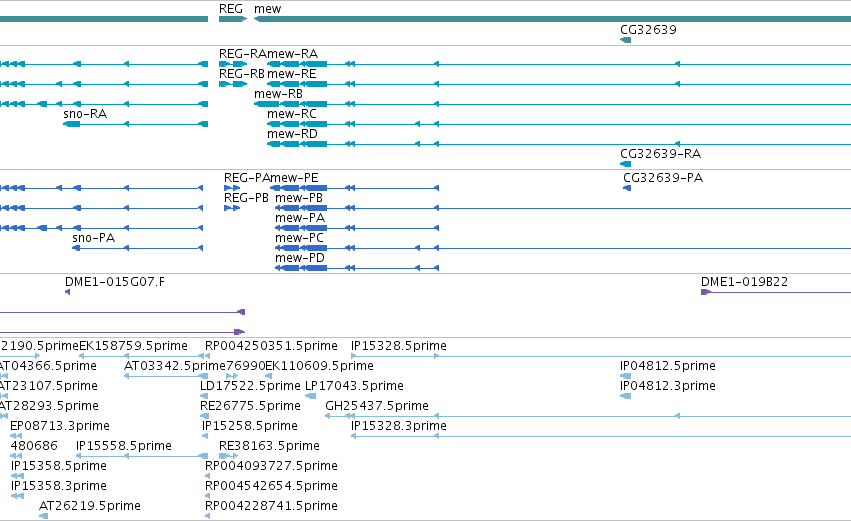Open the mew-RD transcript label
This screenshot has width=851, height=521.
click(293, 134)
